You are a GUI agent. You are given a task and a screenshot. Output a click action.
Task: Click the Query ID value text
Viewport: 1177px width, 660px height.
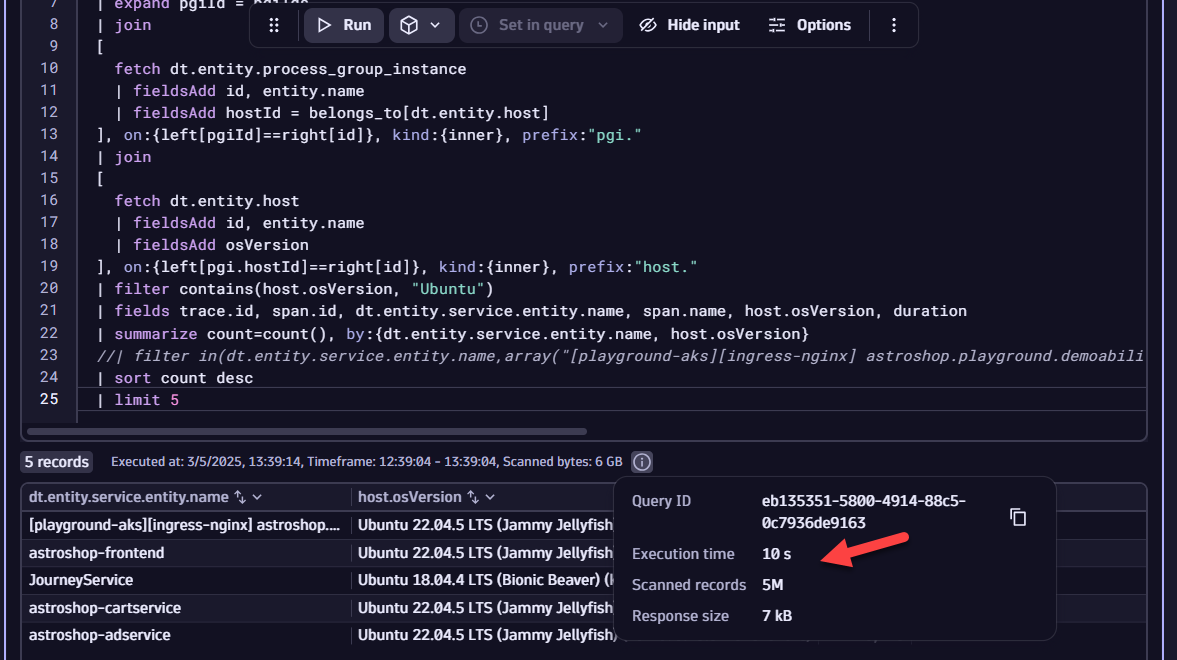tap(863, 512)
